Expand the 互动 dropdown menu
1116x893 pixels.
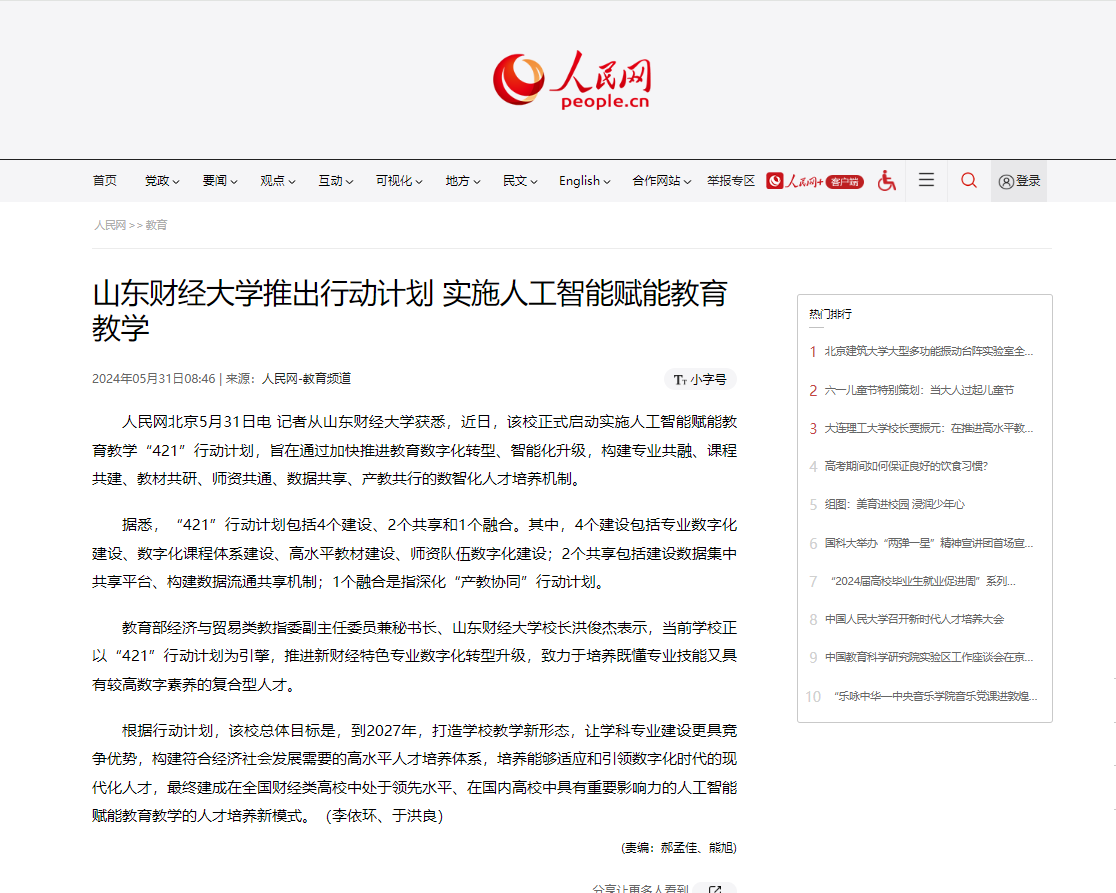click(x=335, y=181)
